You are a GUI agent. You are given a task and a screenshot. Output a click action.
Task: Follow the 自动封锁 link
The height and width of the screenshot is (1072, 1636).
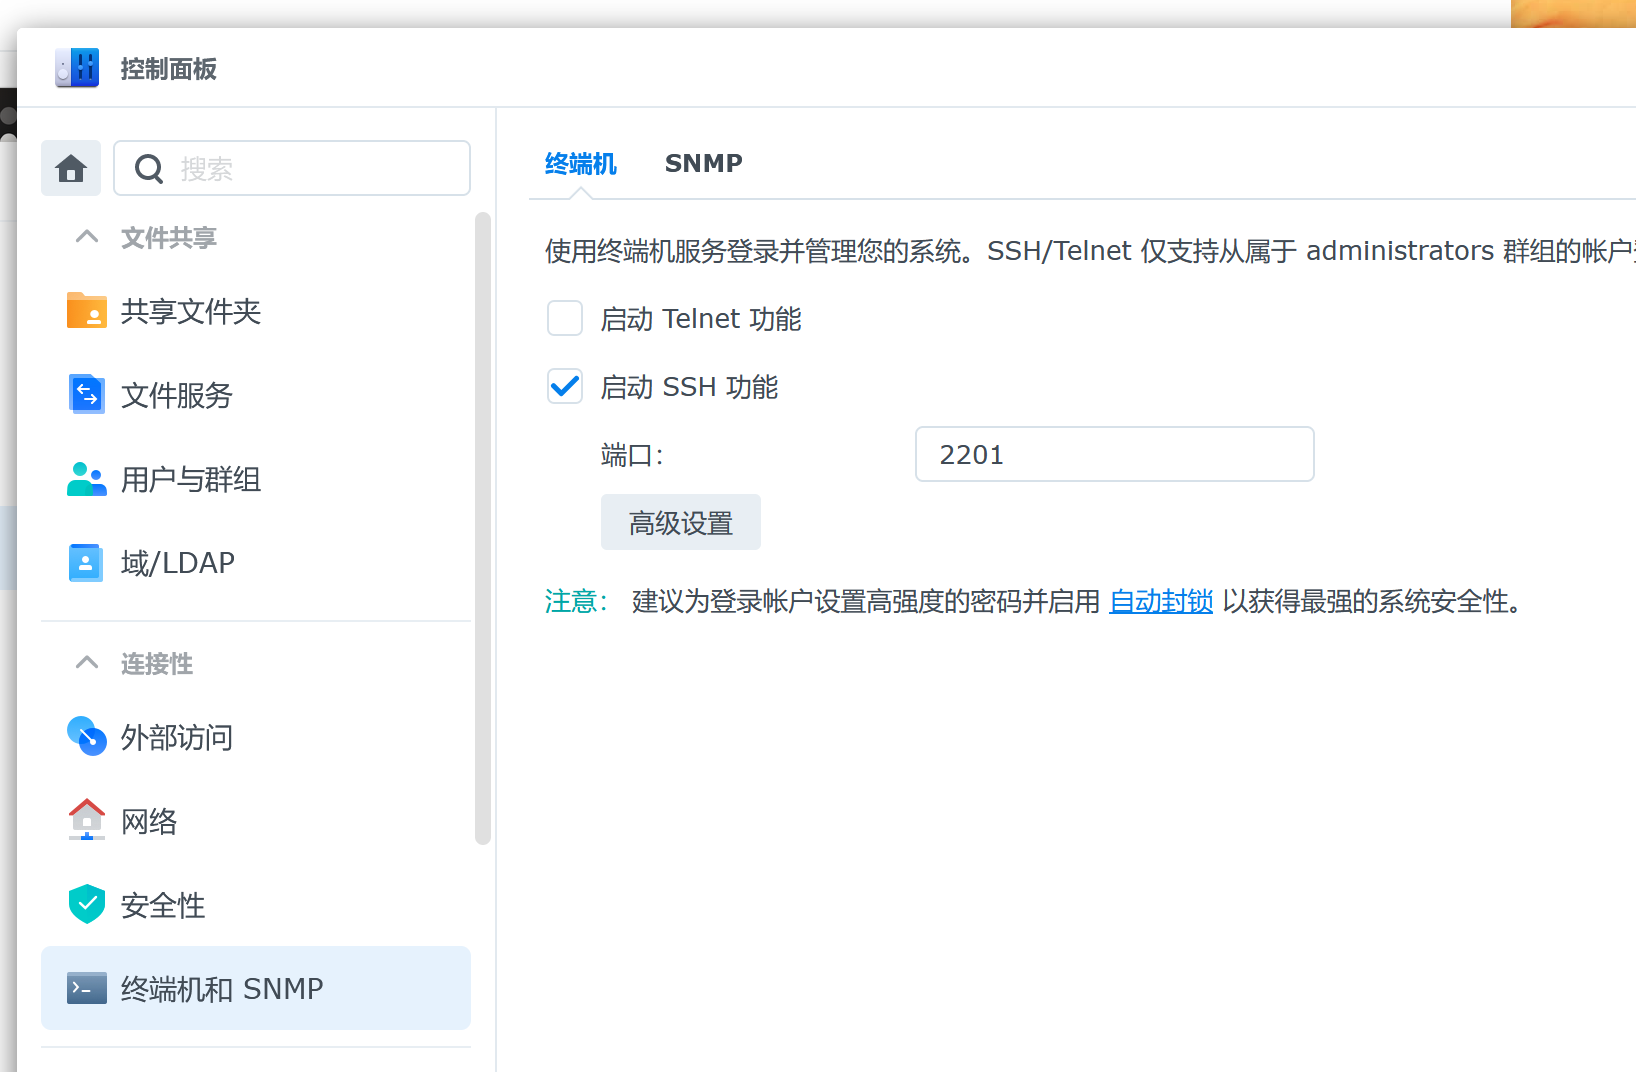click(1161, 601)
